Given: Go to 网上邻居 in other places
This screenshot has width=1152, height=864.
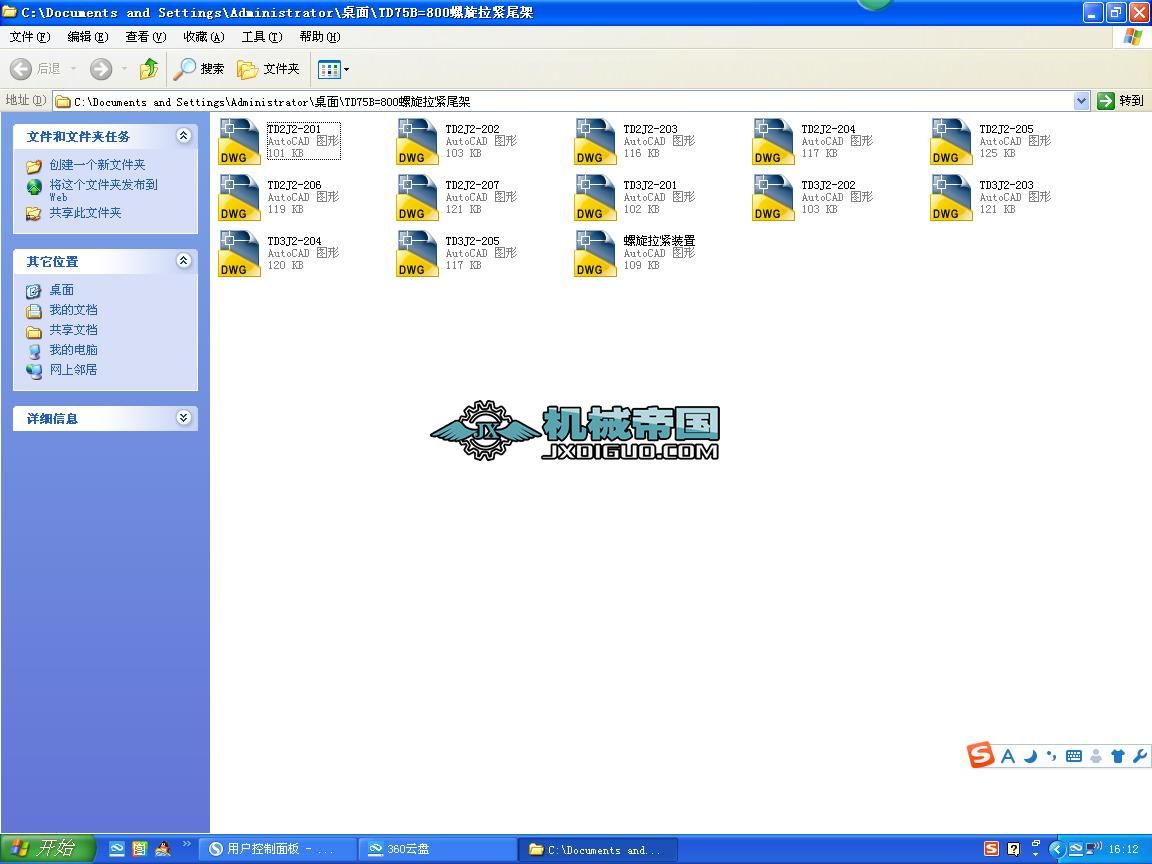Looking at the screenshot, I should coord(73,370).
